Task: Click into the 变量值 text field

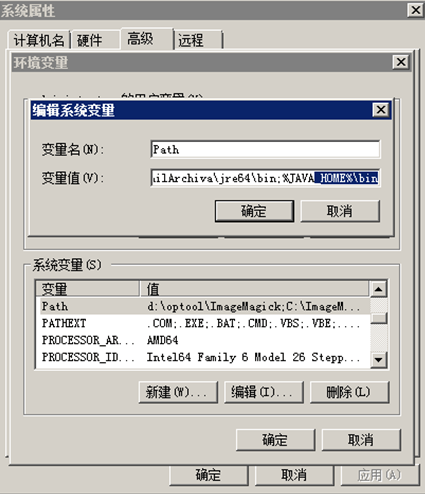Action: [x=265, y=178]
